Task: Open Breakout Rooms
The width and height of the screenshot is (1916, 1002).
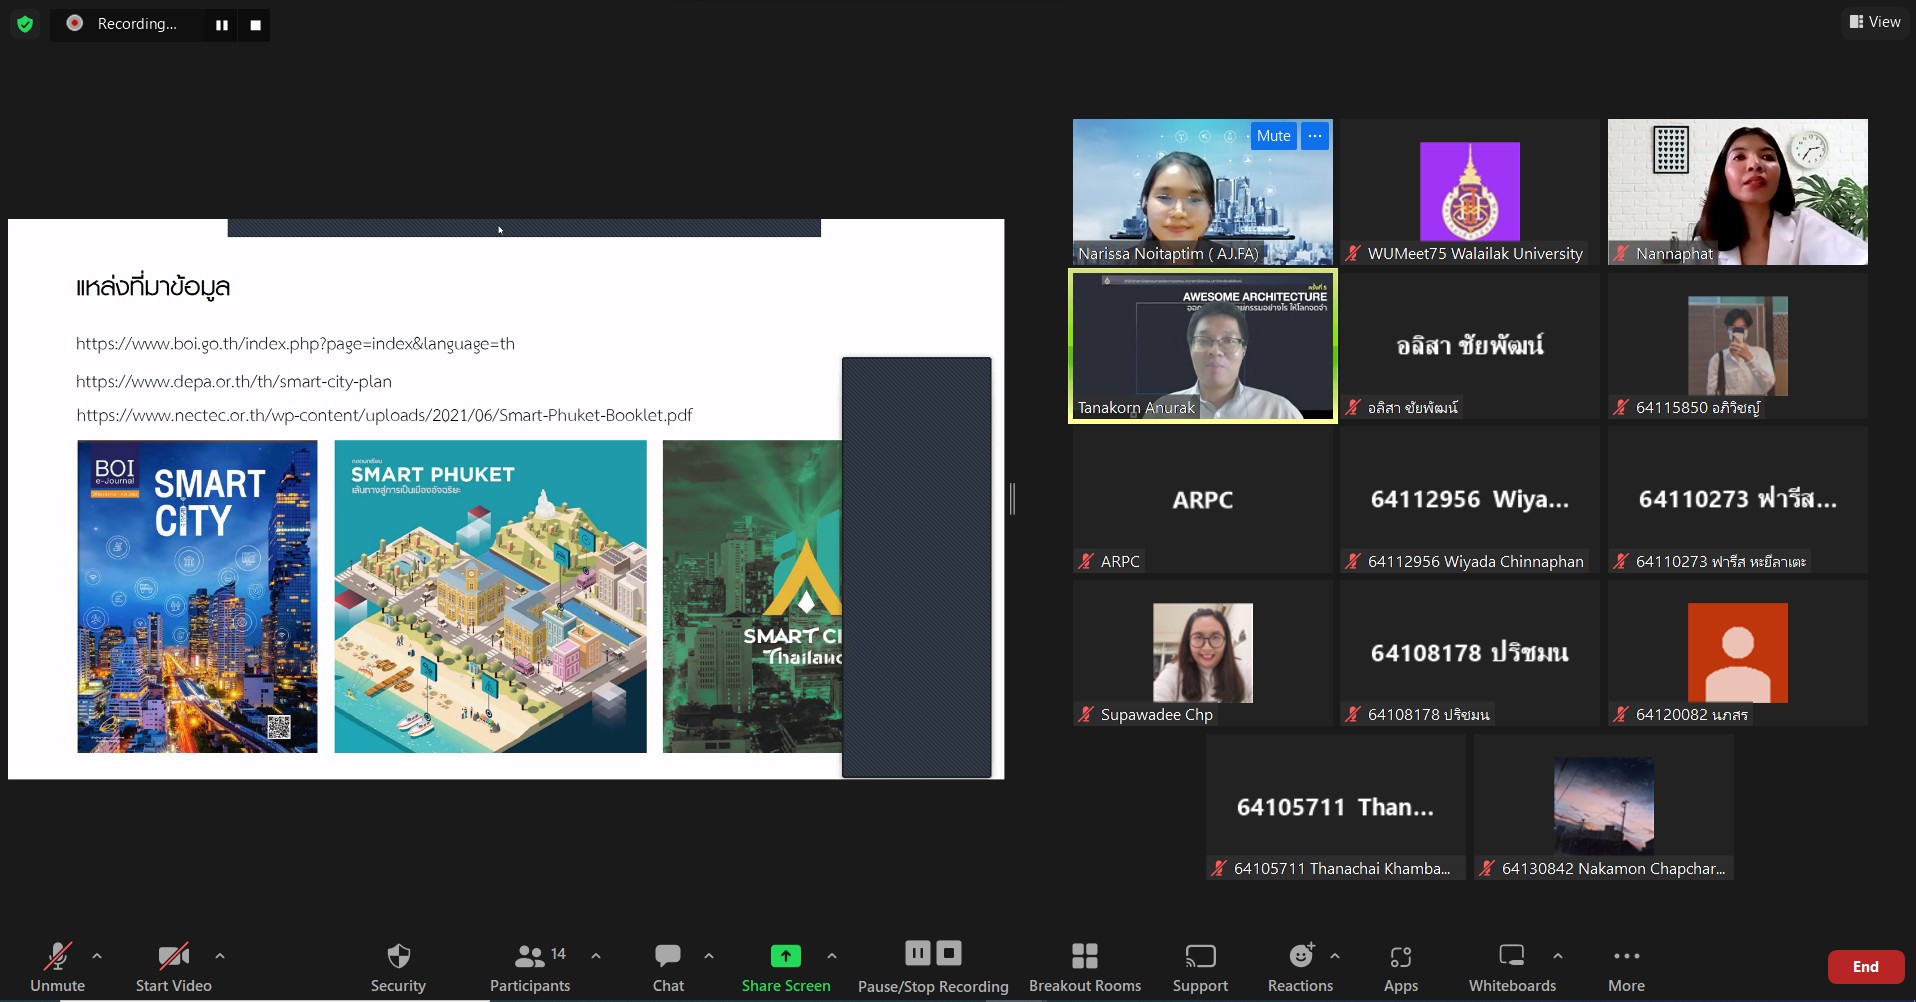Action: [1084, 957]
